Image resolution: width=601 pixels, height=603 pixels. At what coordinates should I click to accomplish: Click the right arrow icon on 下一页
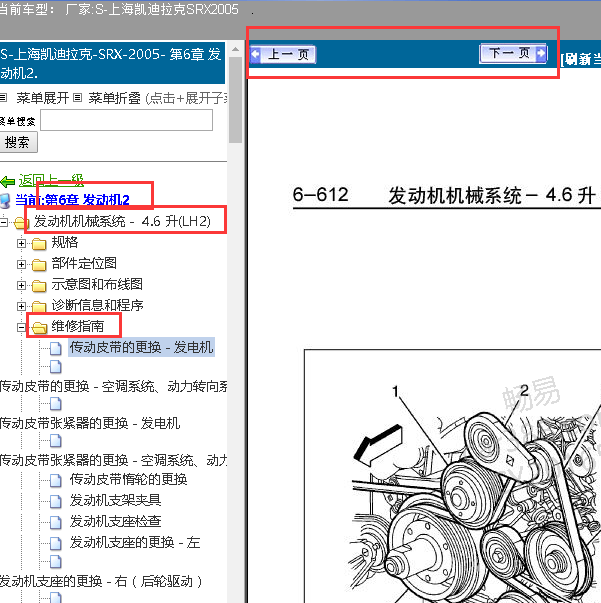point(541,53)
